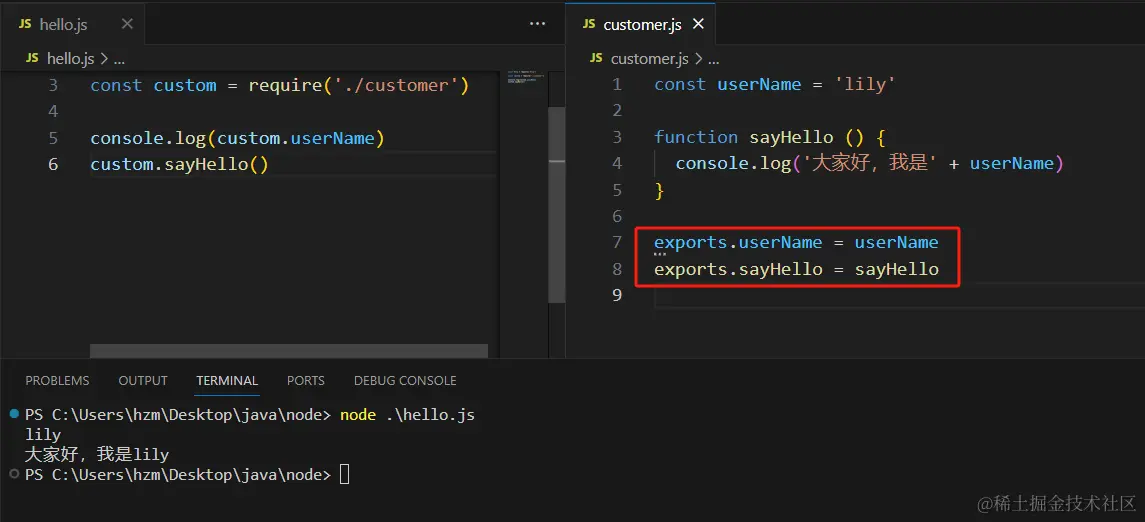Click the hollow prompt marker on last terminal line
Image resolution: width=1145 pixels, height=522 pixels.
click(x=15, y=475)
